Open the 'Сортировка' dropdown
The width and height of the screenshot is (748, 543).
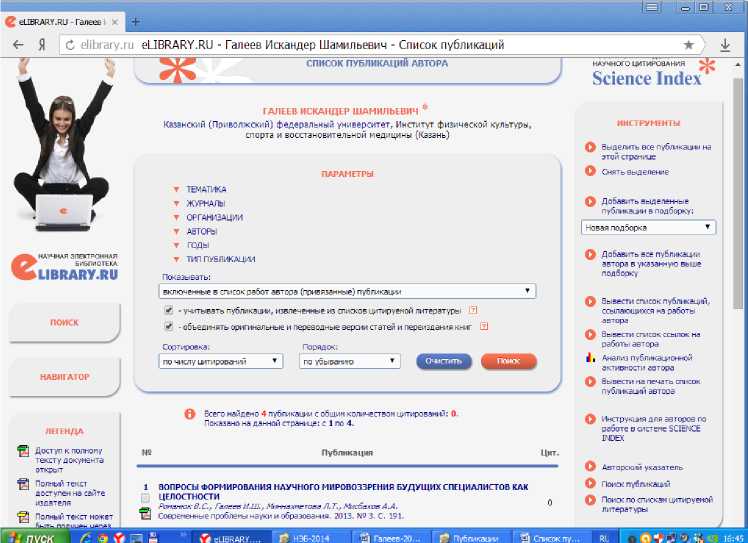(221, 361)
